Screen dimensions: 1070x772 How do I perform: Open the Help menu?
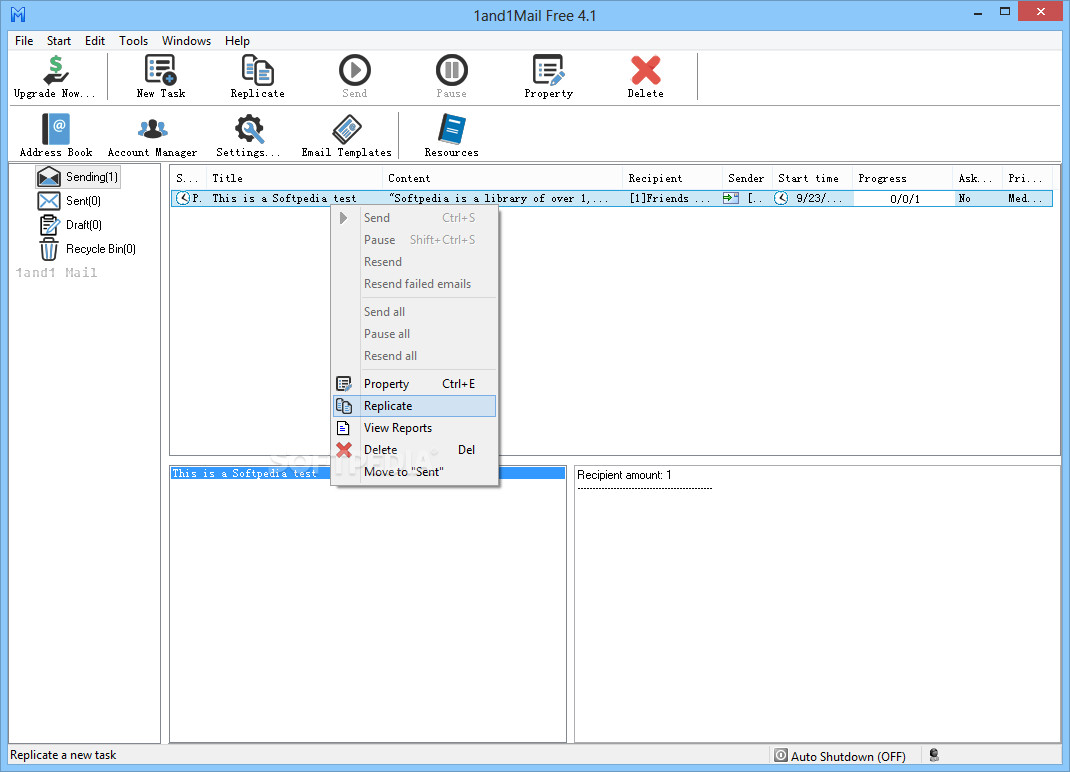237,41
